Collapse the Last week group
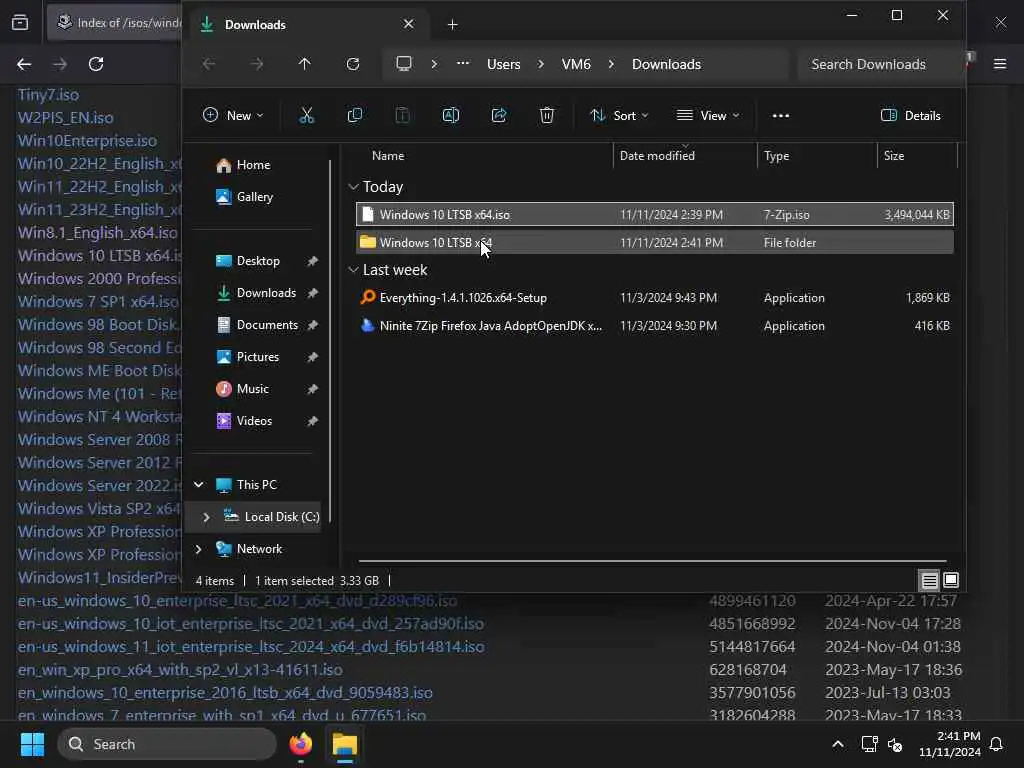This screenshot has width=1024, height=768. point(353,270)
